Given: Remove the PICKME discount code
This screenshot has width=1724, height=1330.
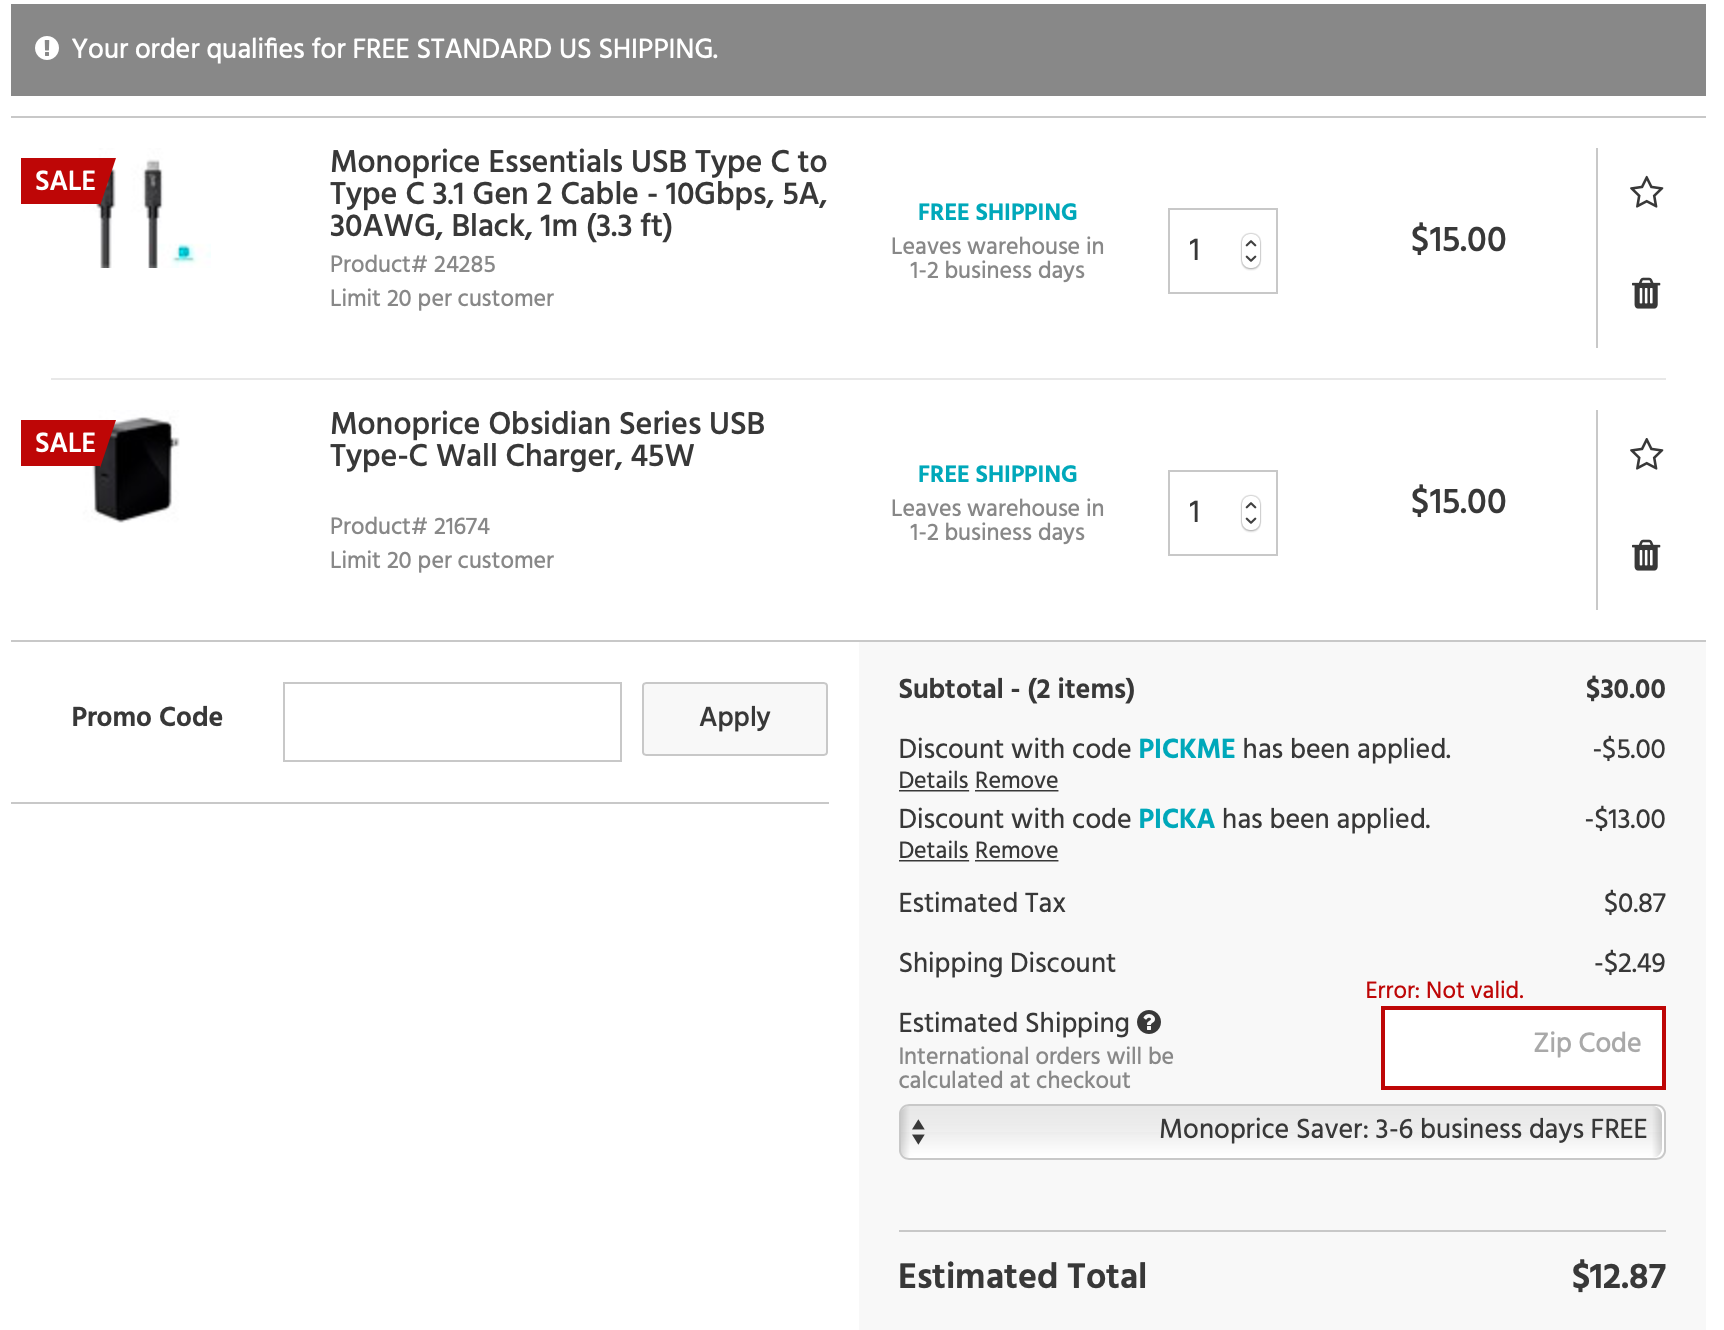Looking at the screenshot, I should pos(1017,780).
